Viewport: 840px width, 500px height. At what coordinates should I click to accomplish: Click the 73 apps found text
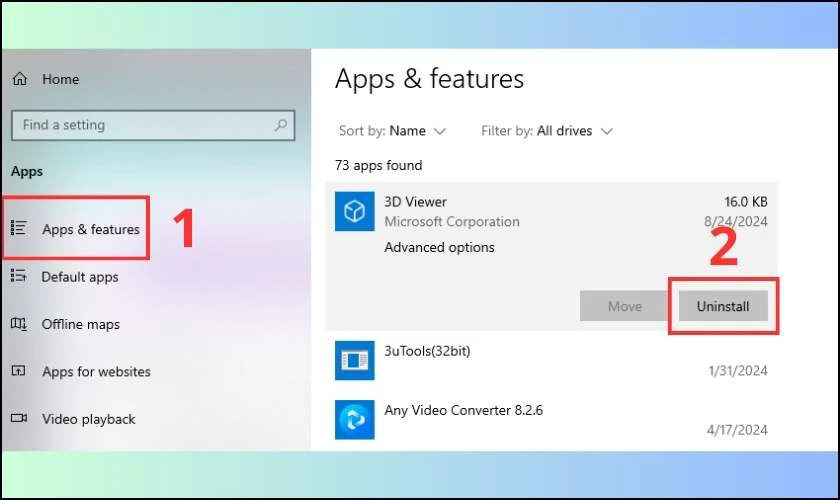pos(378,165)
